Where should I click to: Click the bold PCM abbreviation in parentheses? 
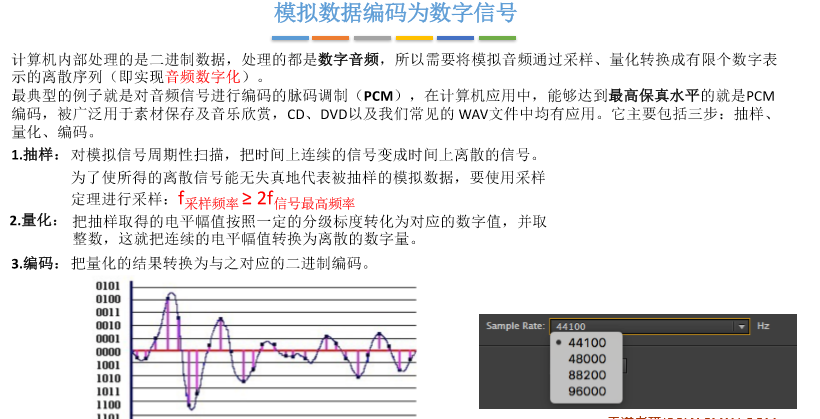point(378,96)
